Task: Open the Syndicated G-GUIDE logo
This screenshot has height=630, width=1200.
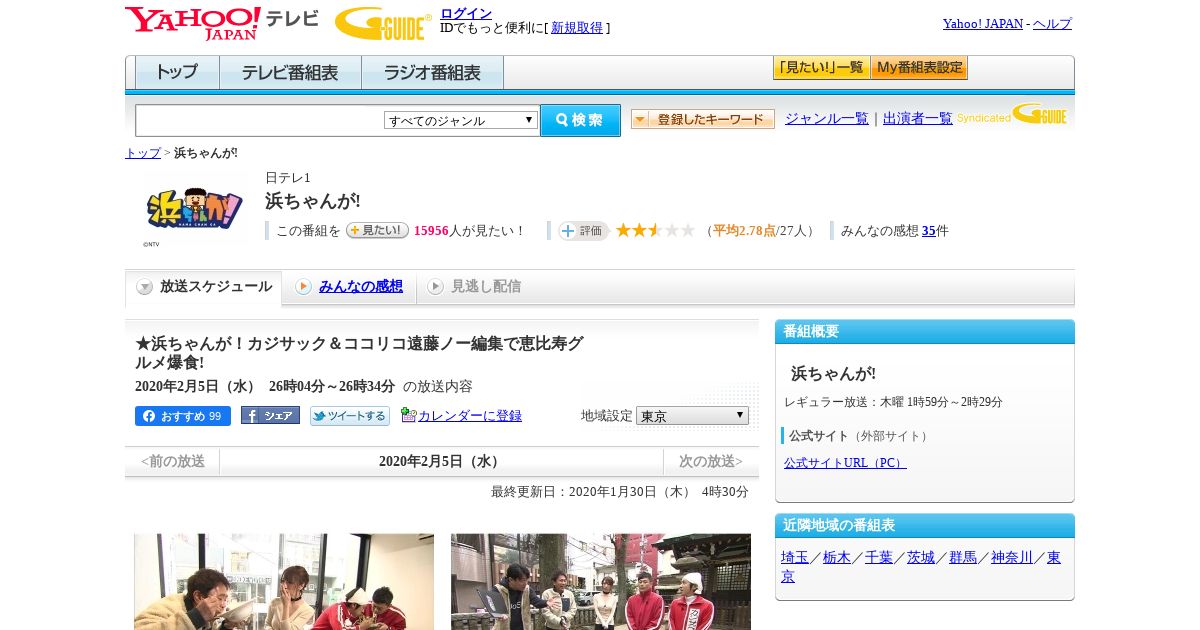Action: (1012, 116)
